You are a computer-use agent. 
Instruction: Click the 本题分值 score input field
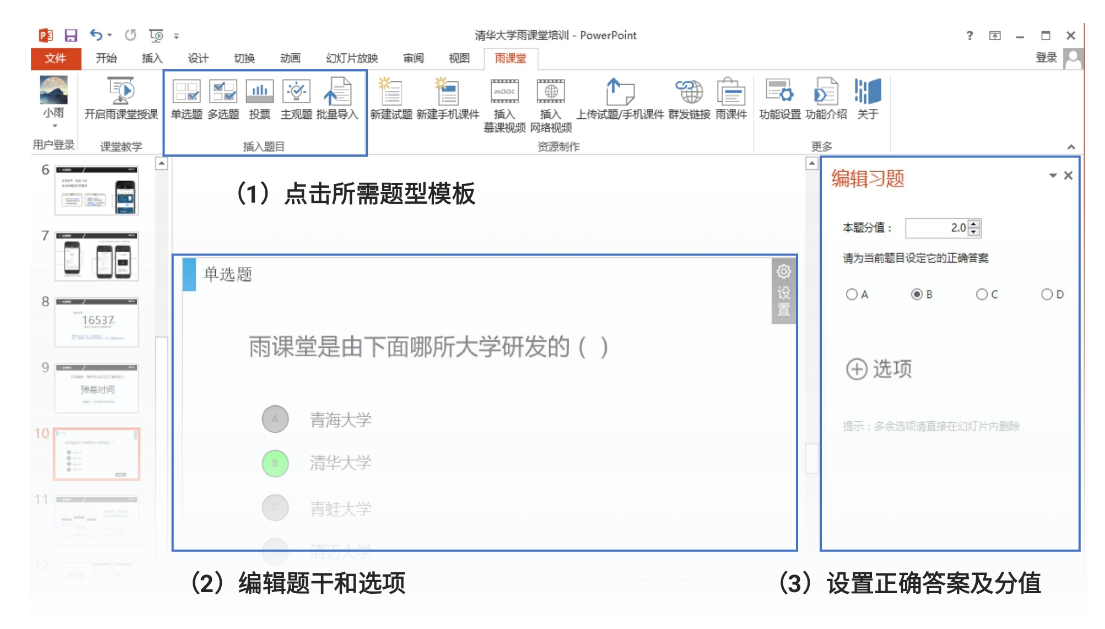(x=937, y=228)
